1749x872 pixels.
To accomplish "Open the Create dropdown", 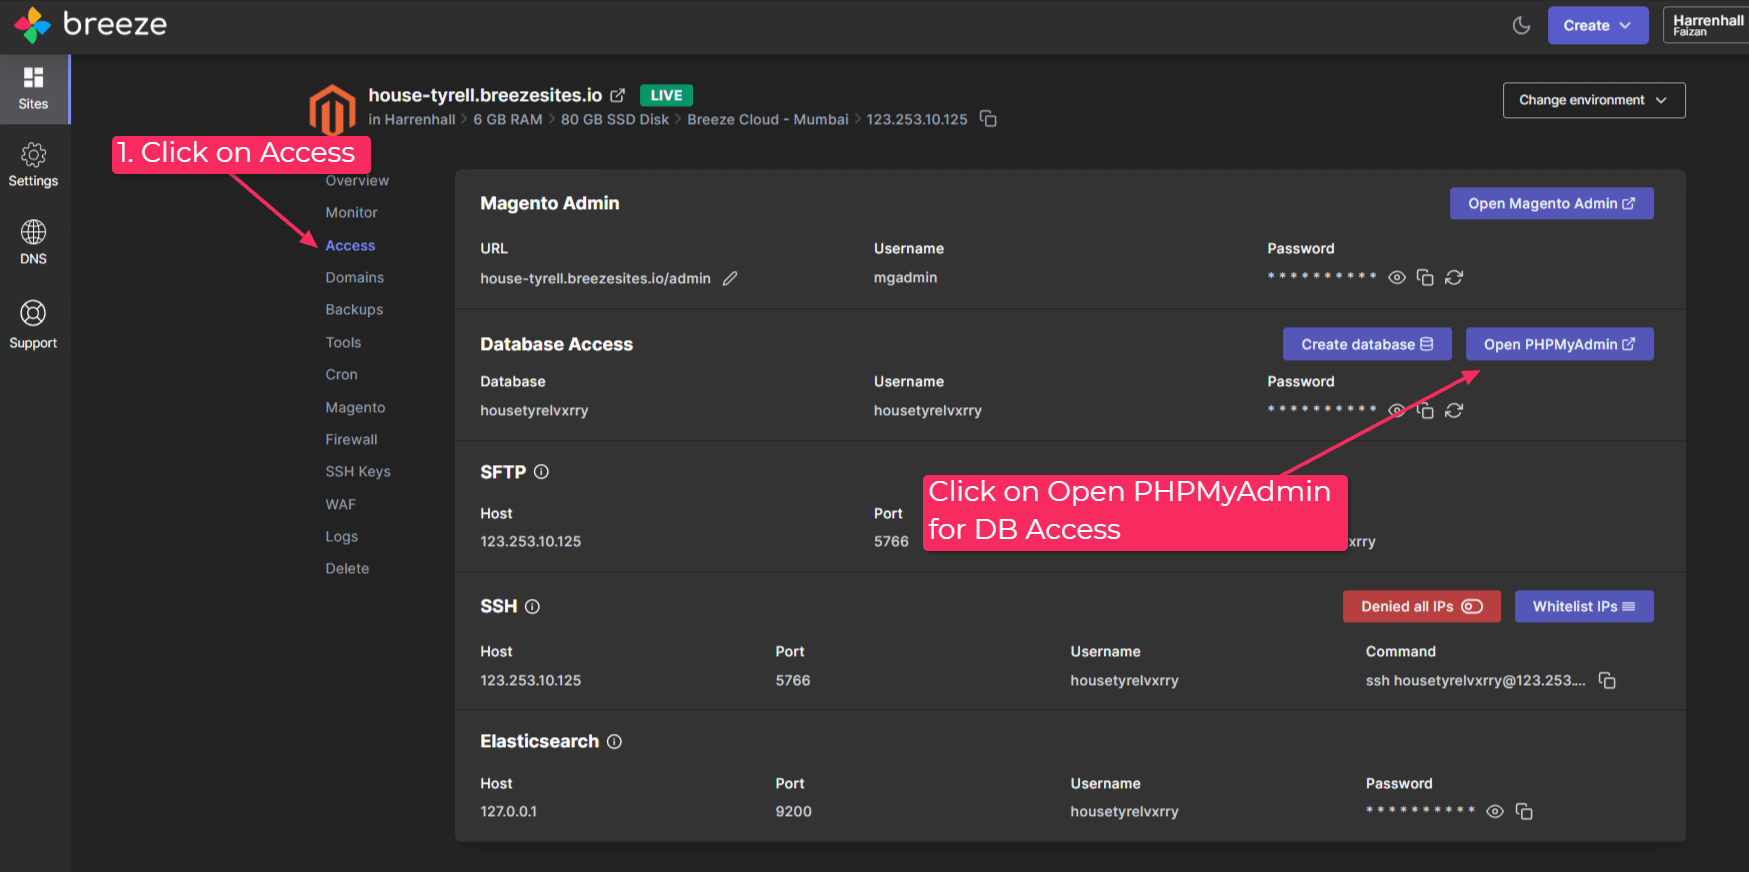I will (1598, 25).
